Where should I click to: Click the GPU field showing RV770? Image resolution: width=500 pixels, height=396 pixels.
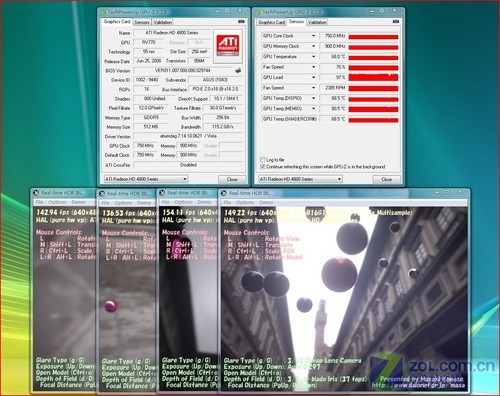(x=149, y=42)
